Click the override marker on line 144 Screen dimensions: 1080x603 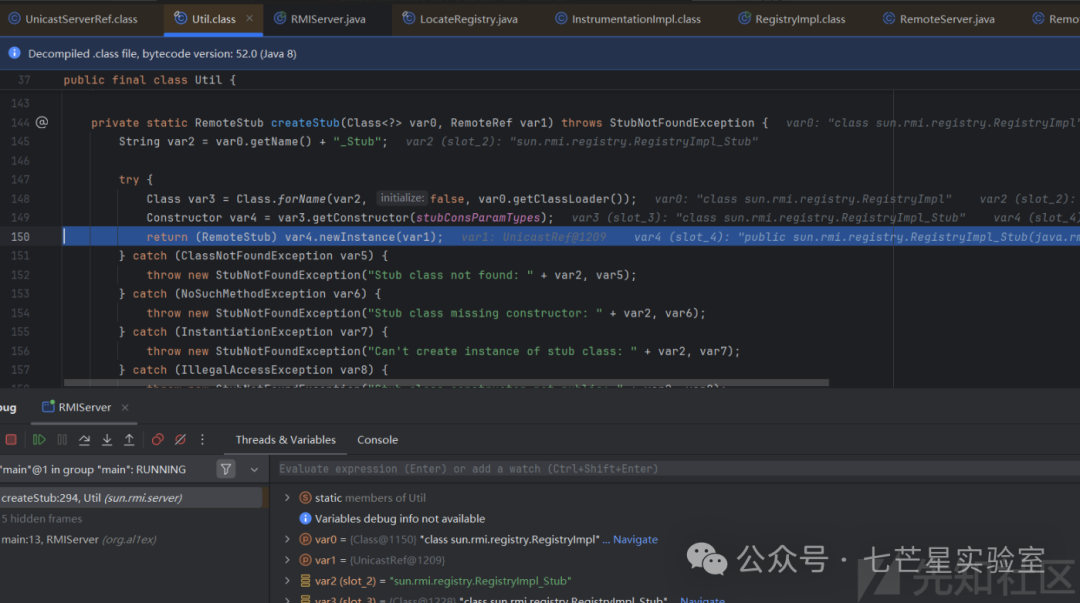click(42, 122)
